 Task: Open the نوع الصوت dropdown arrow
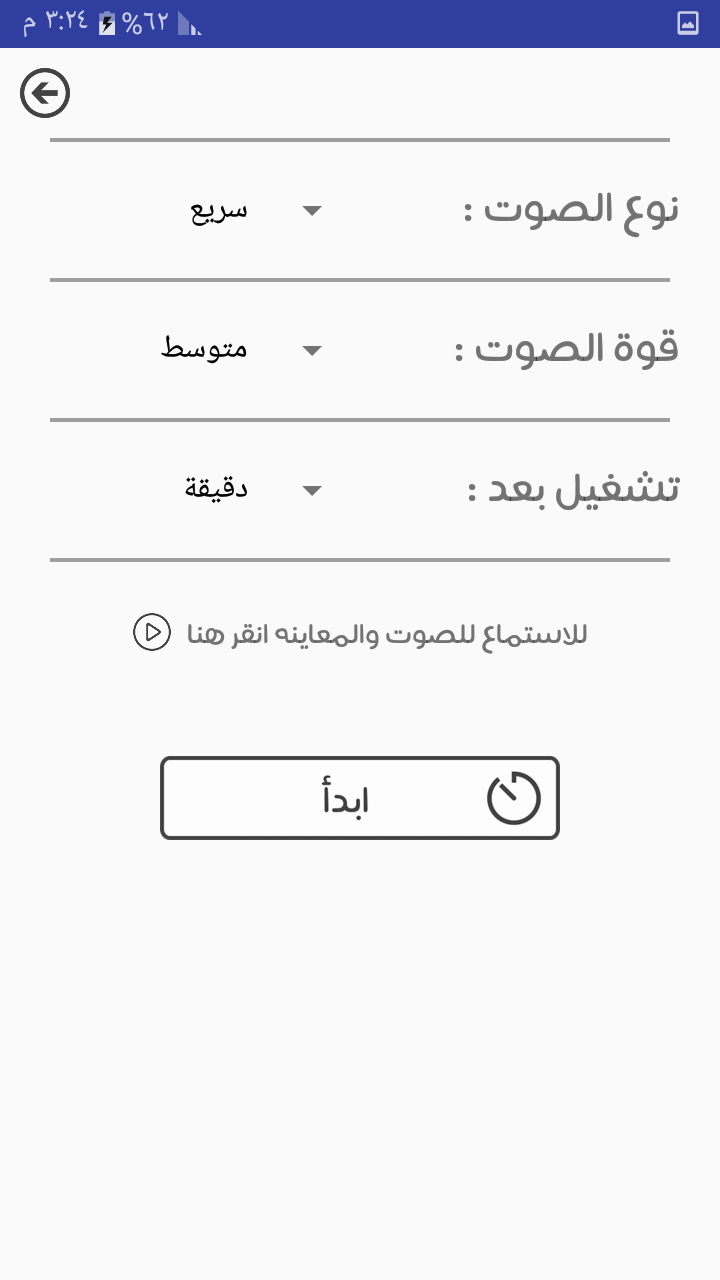click(312, 210)
